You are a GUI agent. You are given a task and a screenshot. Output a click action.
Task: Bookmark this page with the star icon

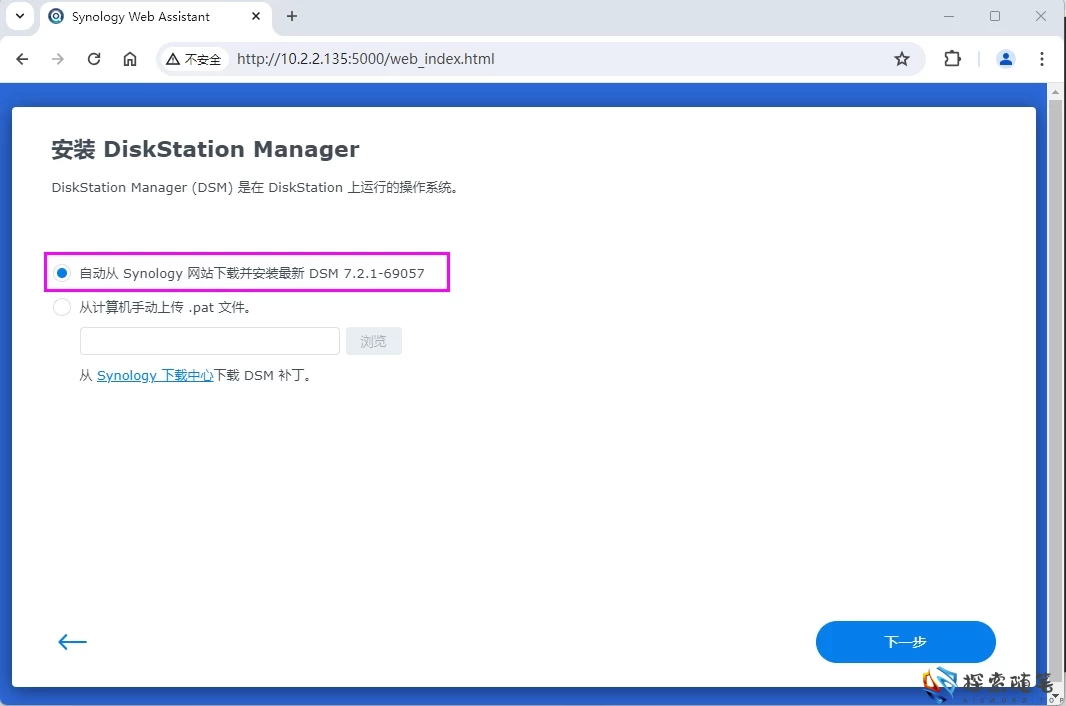[x=902, y=59]
